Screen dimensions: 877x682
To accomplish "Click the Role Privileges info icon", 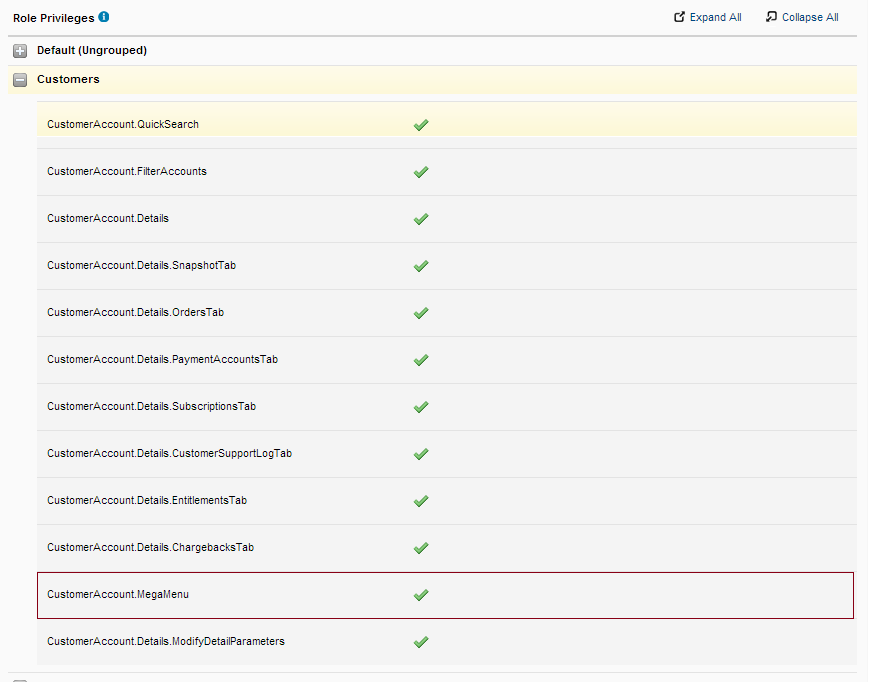I will (x=104, y=17).
